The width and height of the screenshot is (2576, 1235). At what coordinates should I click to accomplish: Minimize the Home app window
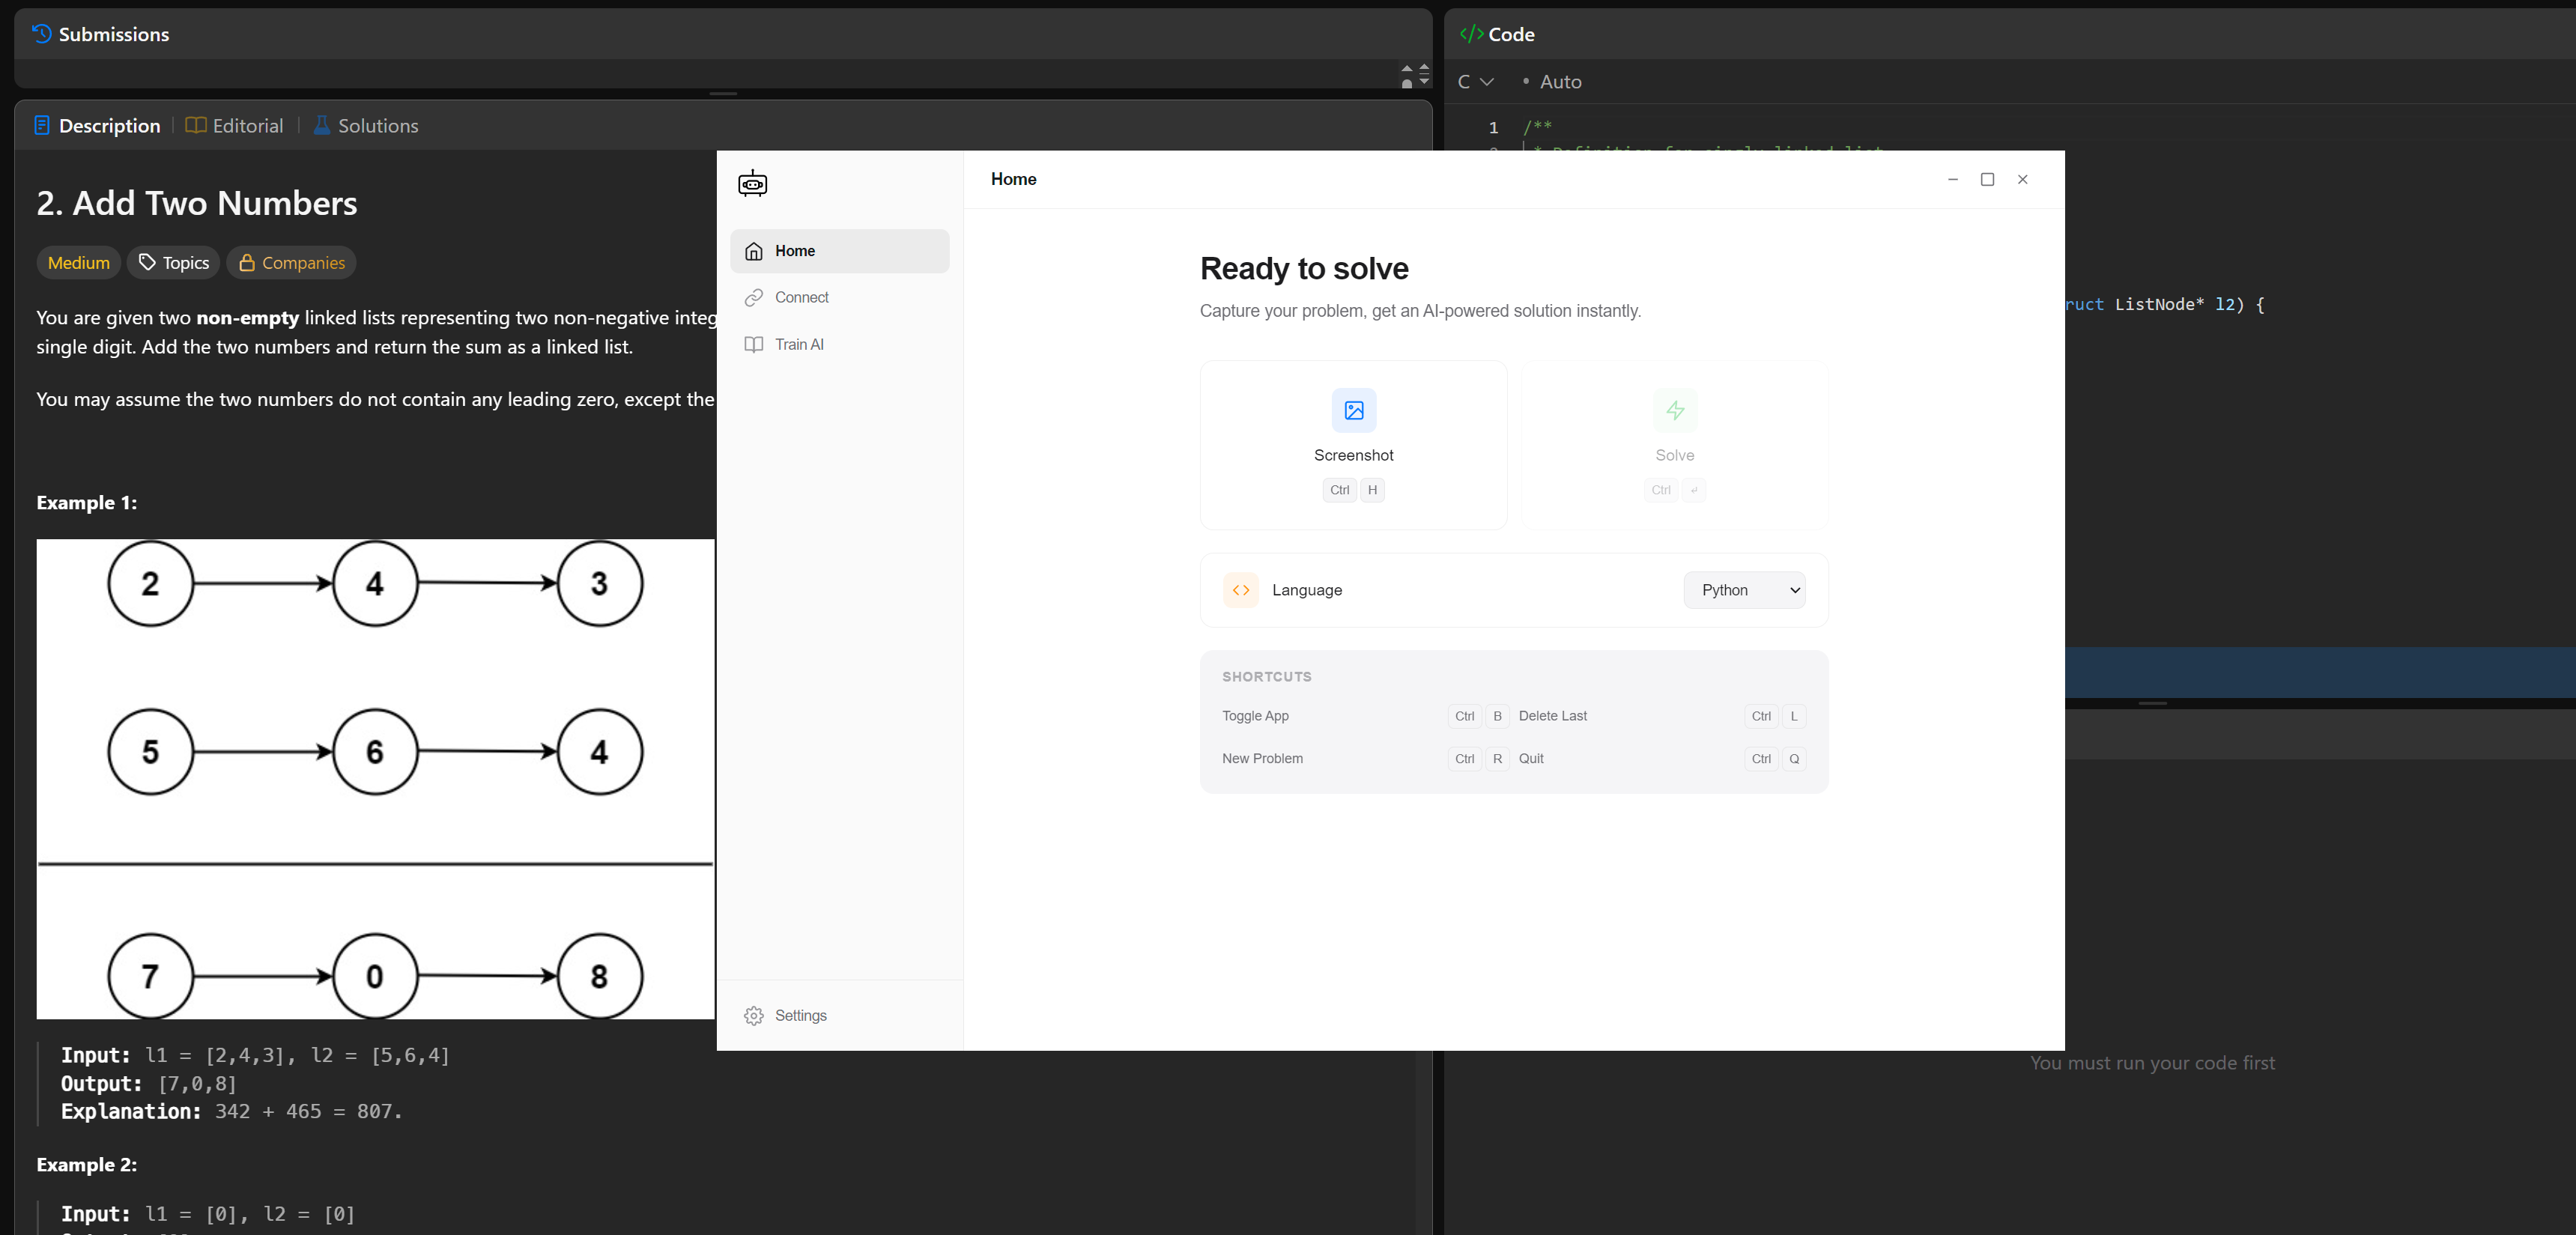[1952, 180]
